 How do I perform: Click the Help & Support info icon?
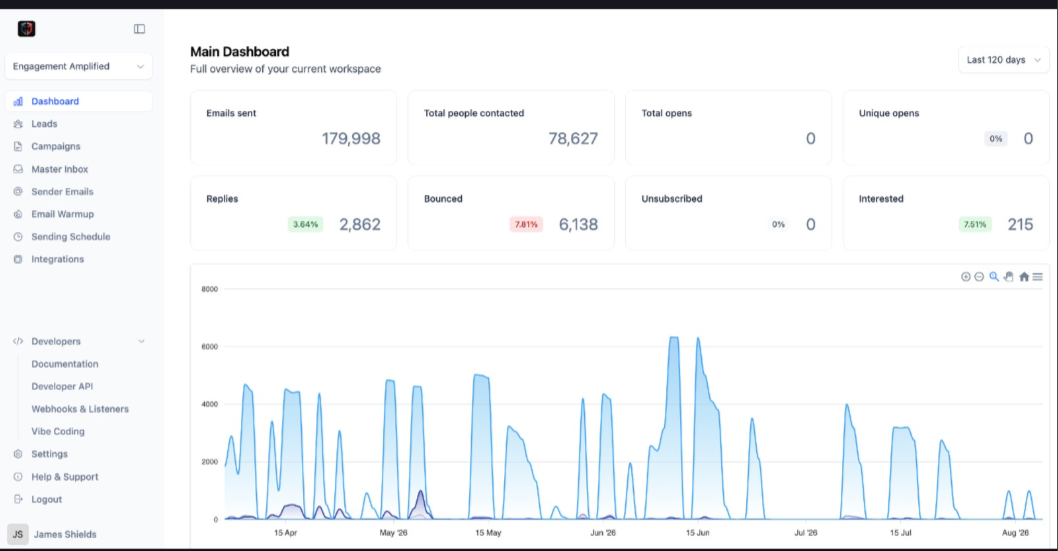[18, 477]
